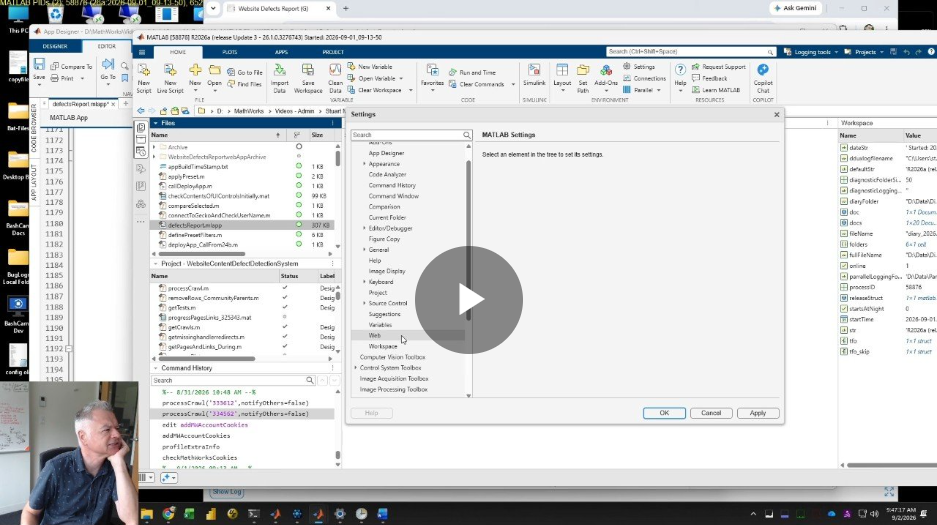Viewport: 937px width, 525px height.
Task: Expand the Appearance settings node
Action: click(x=364, y=164)
